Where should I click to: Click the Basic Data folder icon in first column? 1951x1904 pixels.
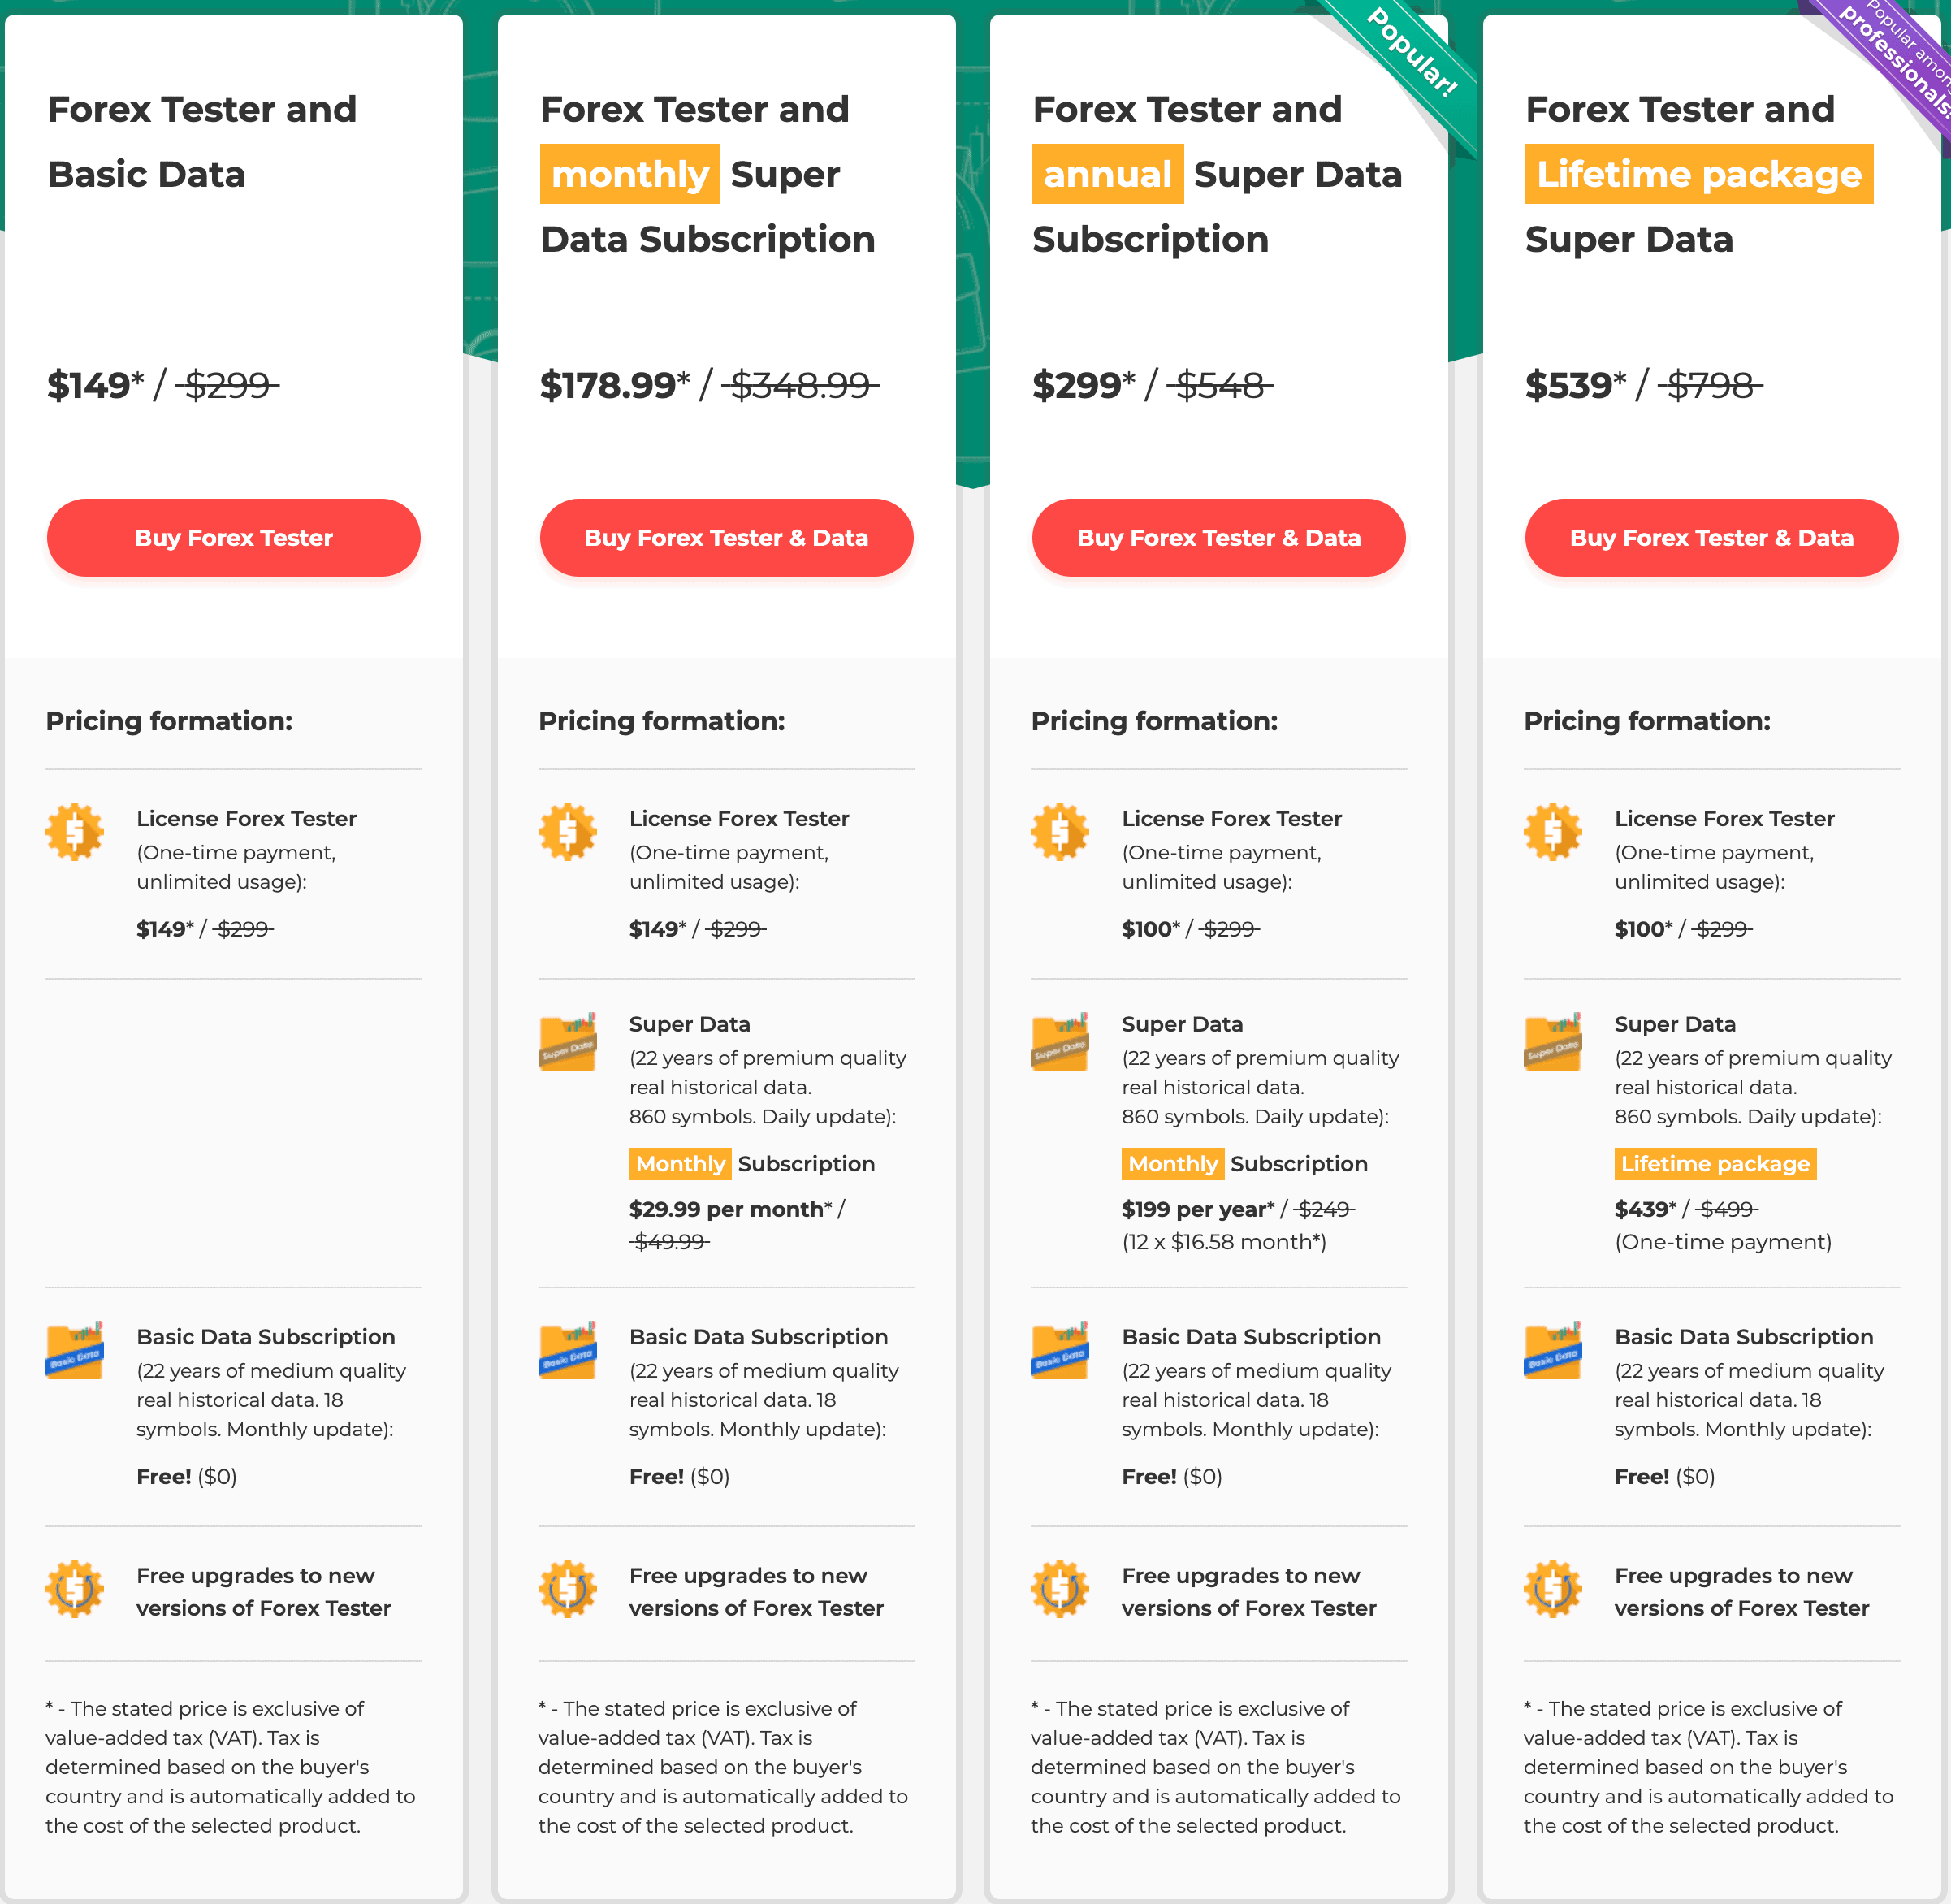click(x=75, y=1350)
